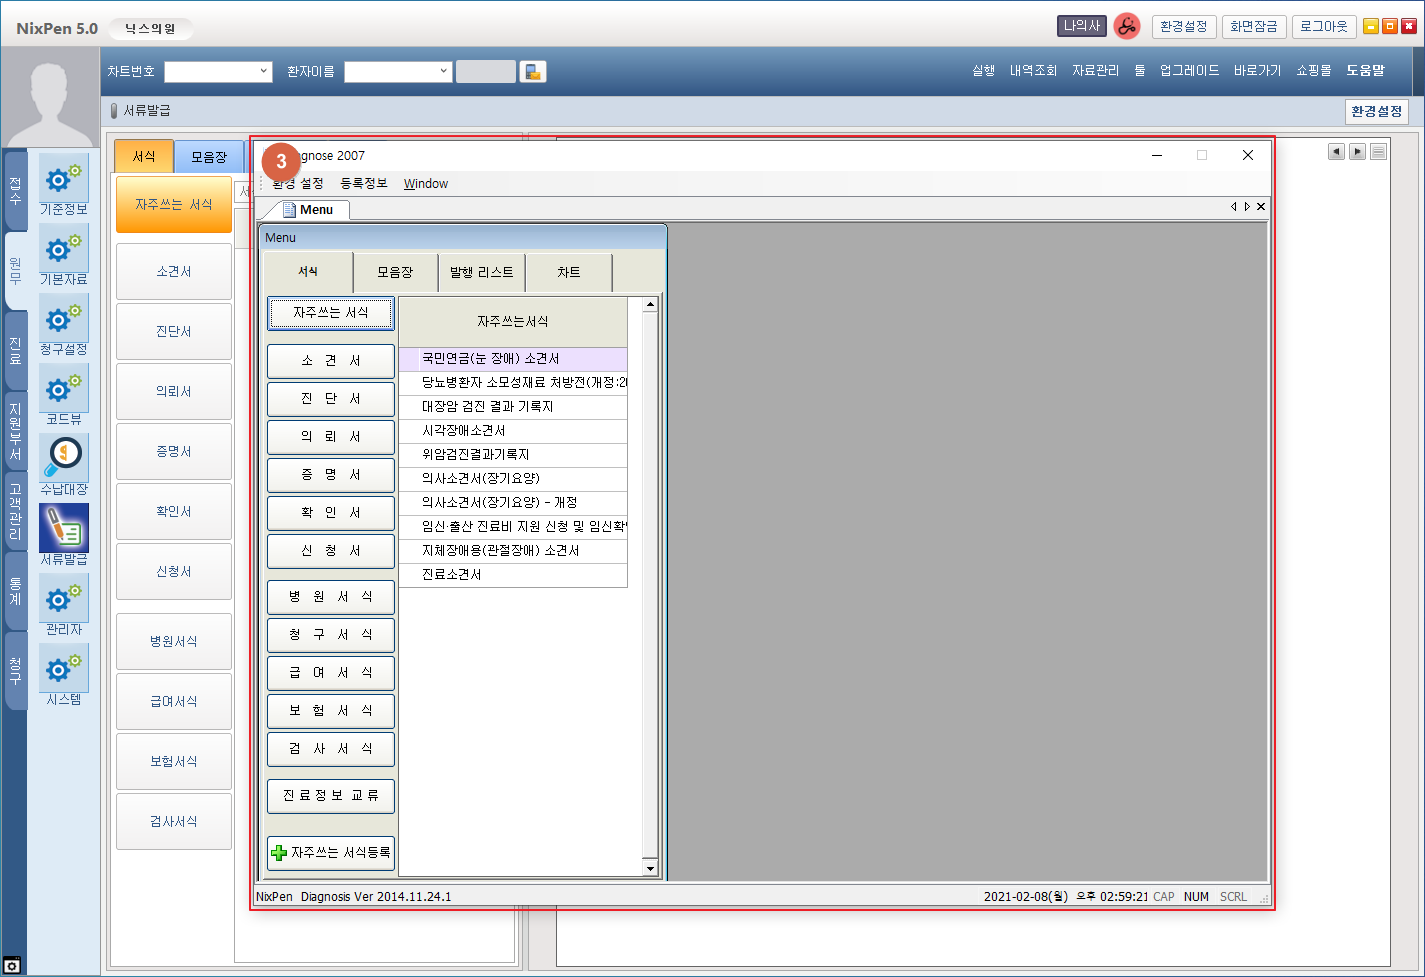The image size is (1425, 977).
Task: Switch to the 발행 리스트 tab
Action: click(x=481, y=273)
